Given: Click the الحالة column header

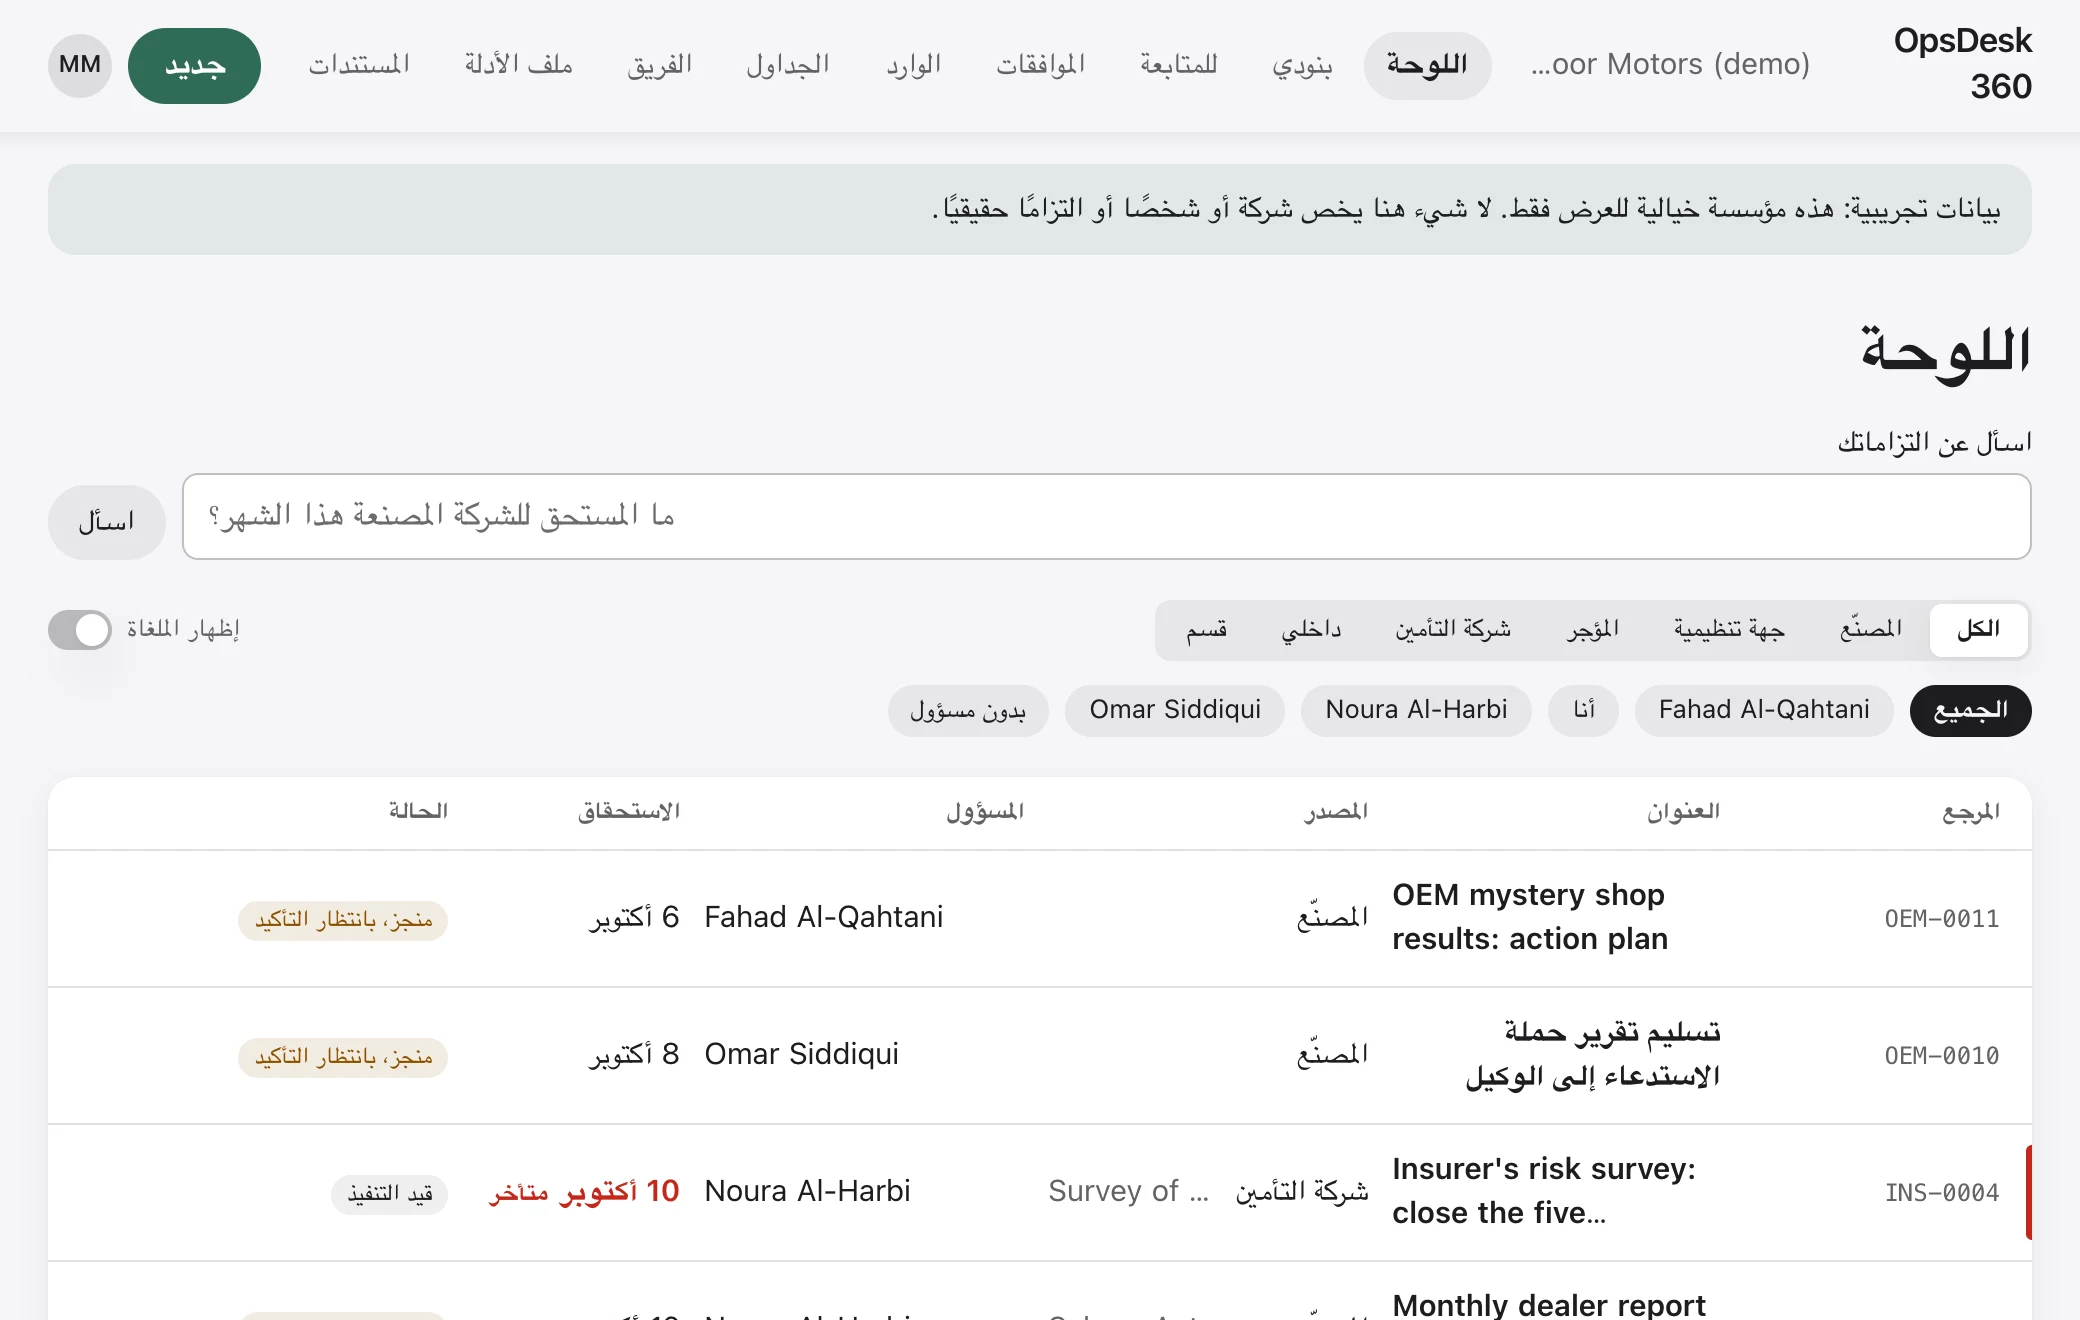Looking at the screenshot, I should pyautogui.click(x=418, y=812).
